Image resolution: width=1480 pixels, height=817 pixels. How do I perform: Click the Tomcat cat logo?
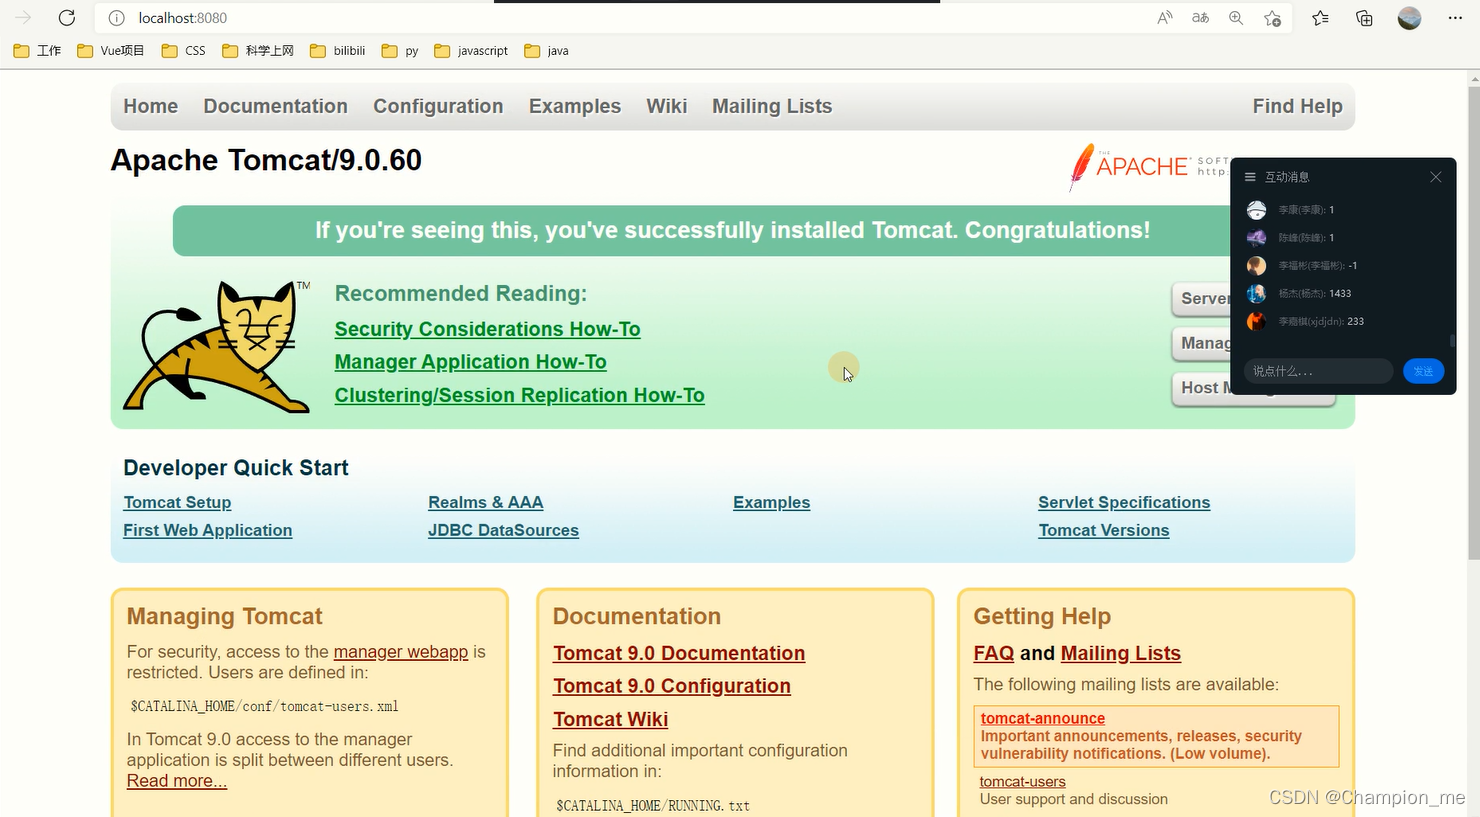tap(217, 346)
